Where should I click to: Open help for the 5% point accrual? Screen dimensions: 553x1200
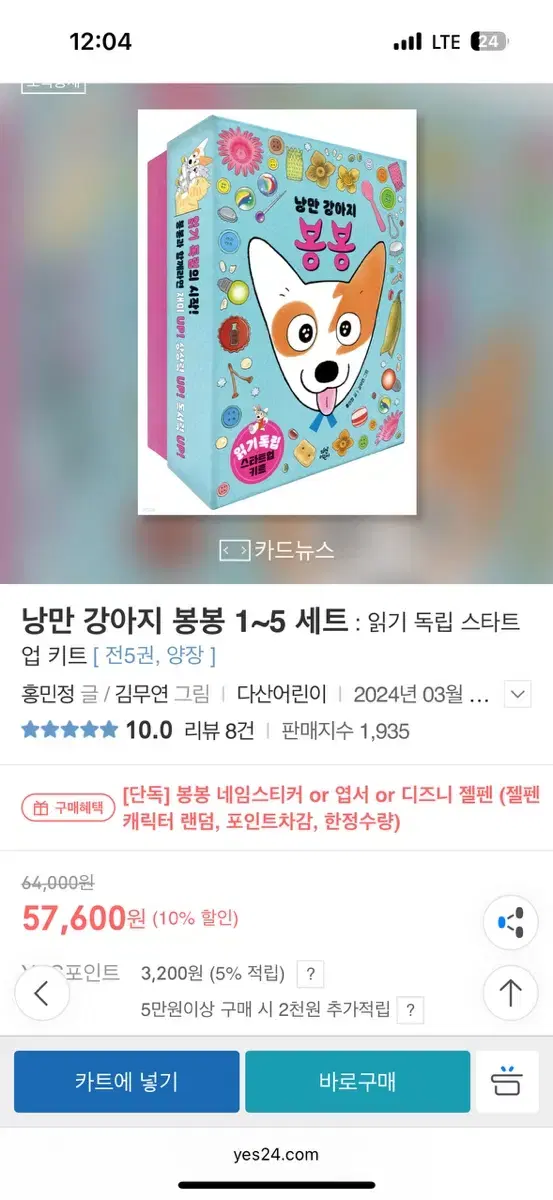311,973
